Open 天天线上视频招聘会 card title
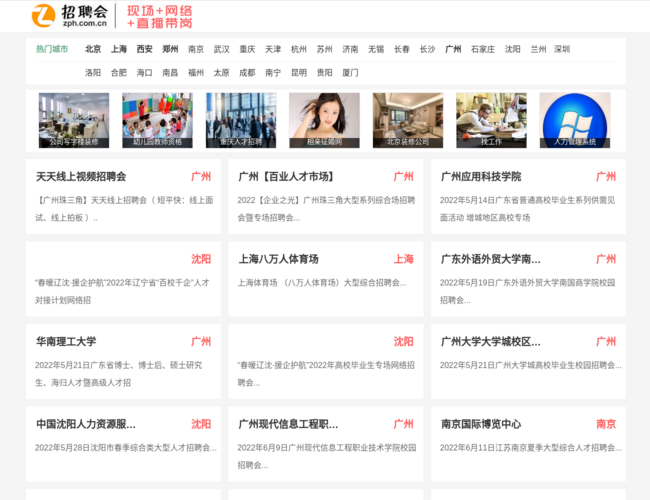Screen dimensions: 650x500 coord(81,177)
